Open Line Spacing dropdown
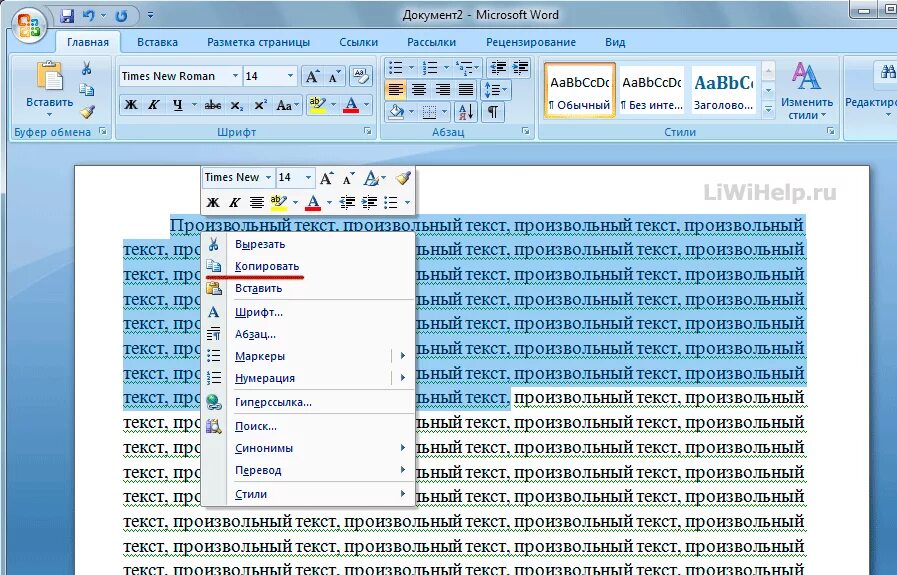Viewport: 897px width, 575px height. coord(495,90)
